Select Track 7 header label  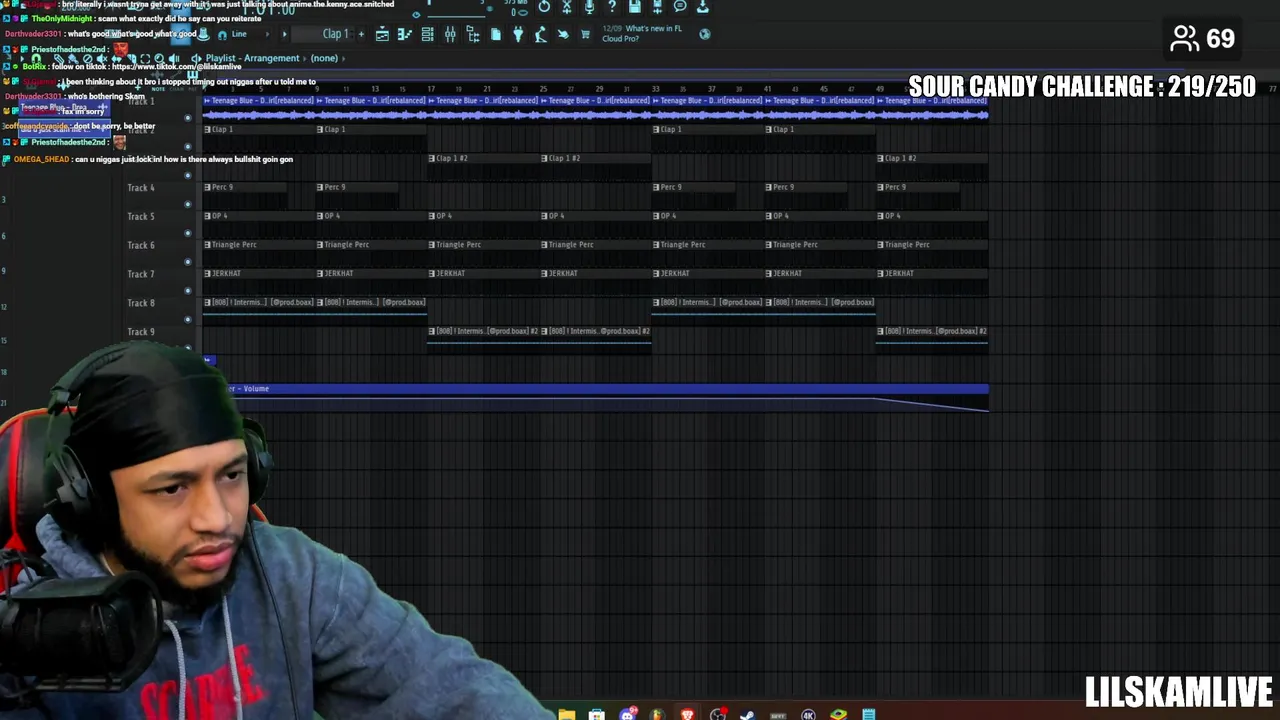[x=141, y=274]
